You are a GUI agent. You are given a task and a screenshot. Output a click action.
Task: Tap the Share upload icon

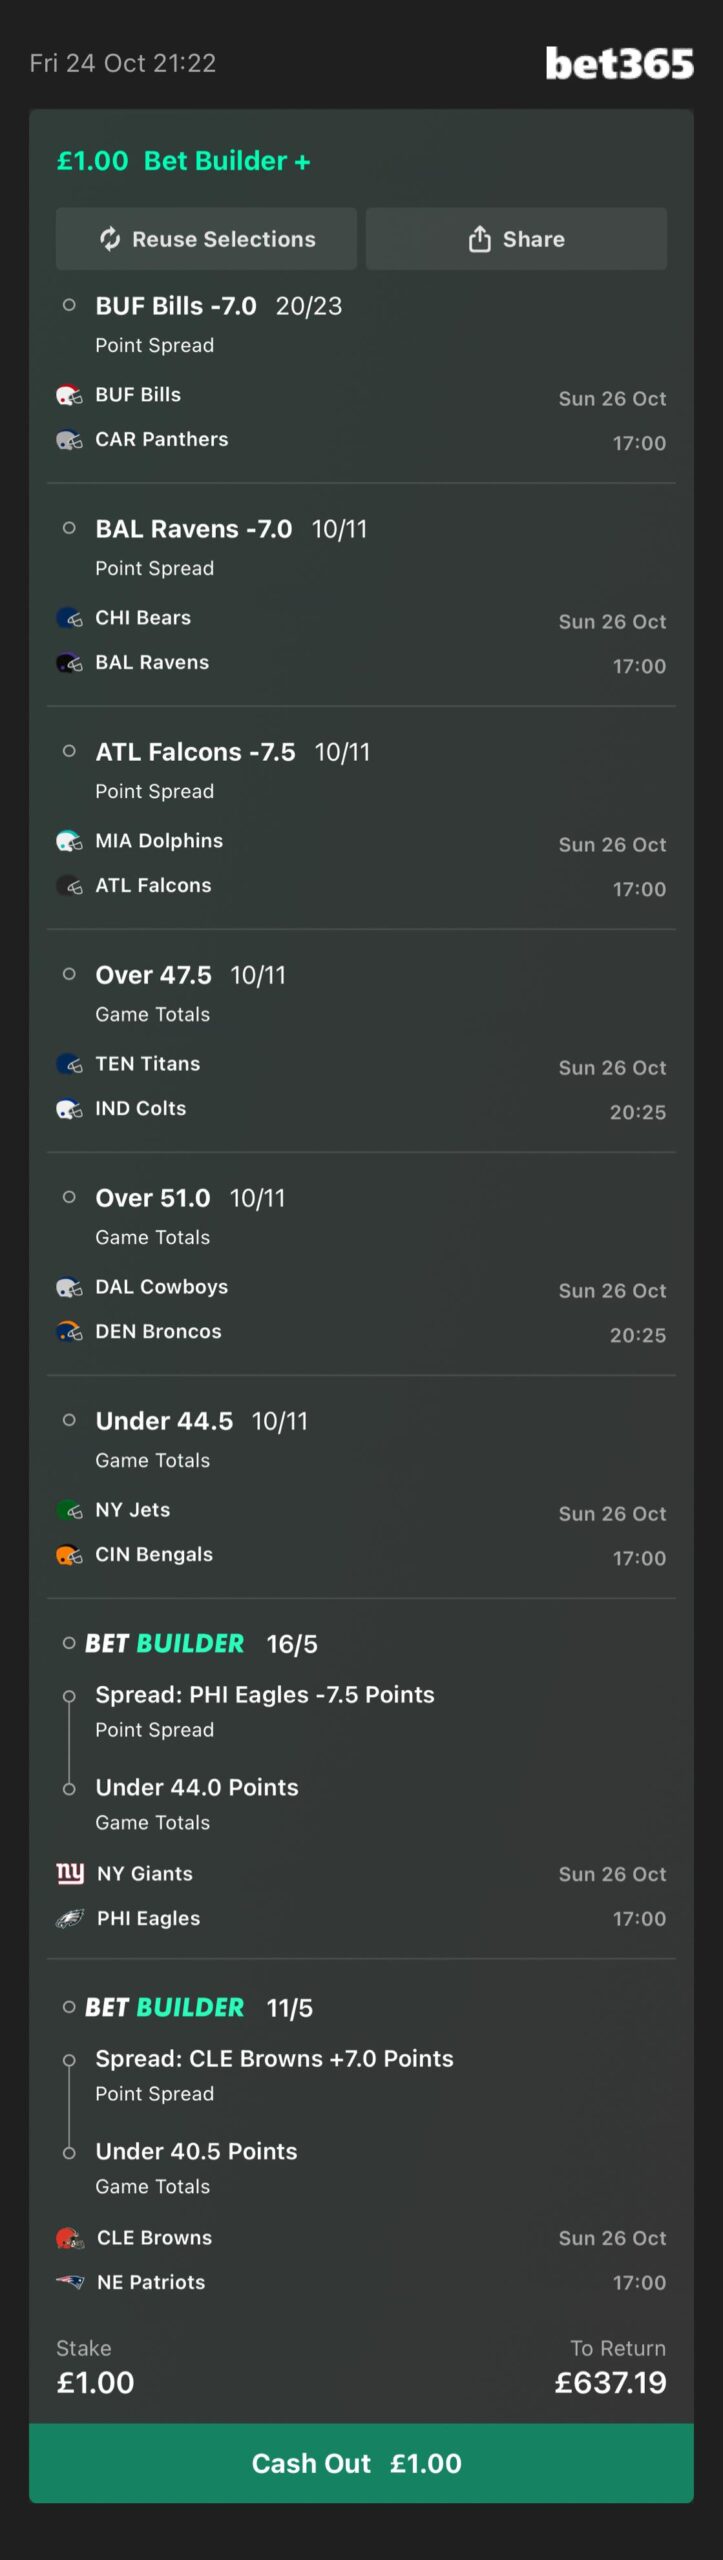480,239
